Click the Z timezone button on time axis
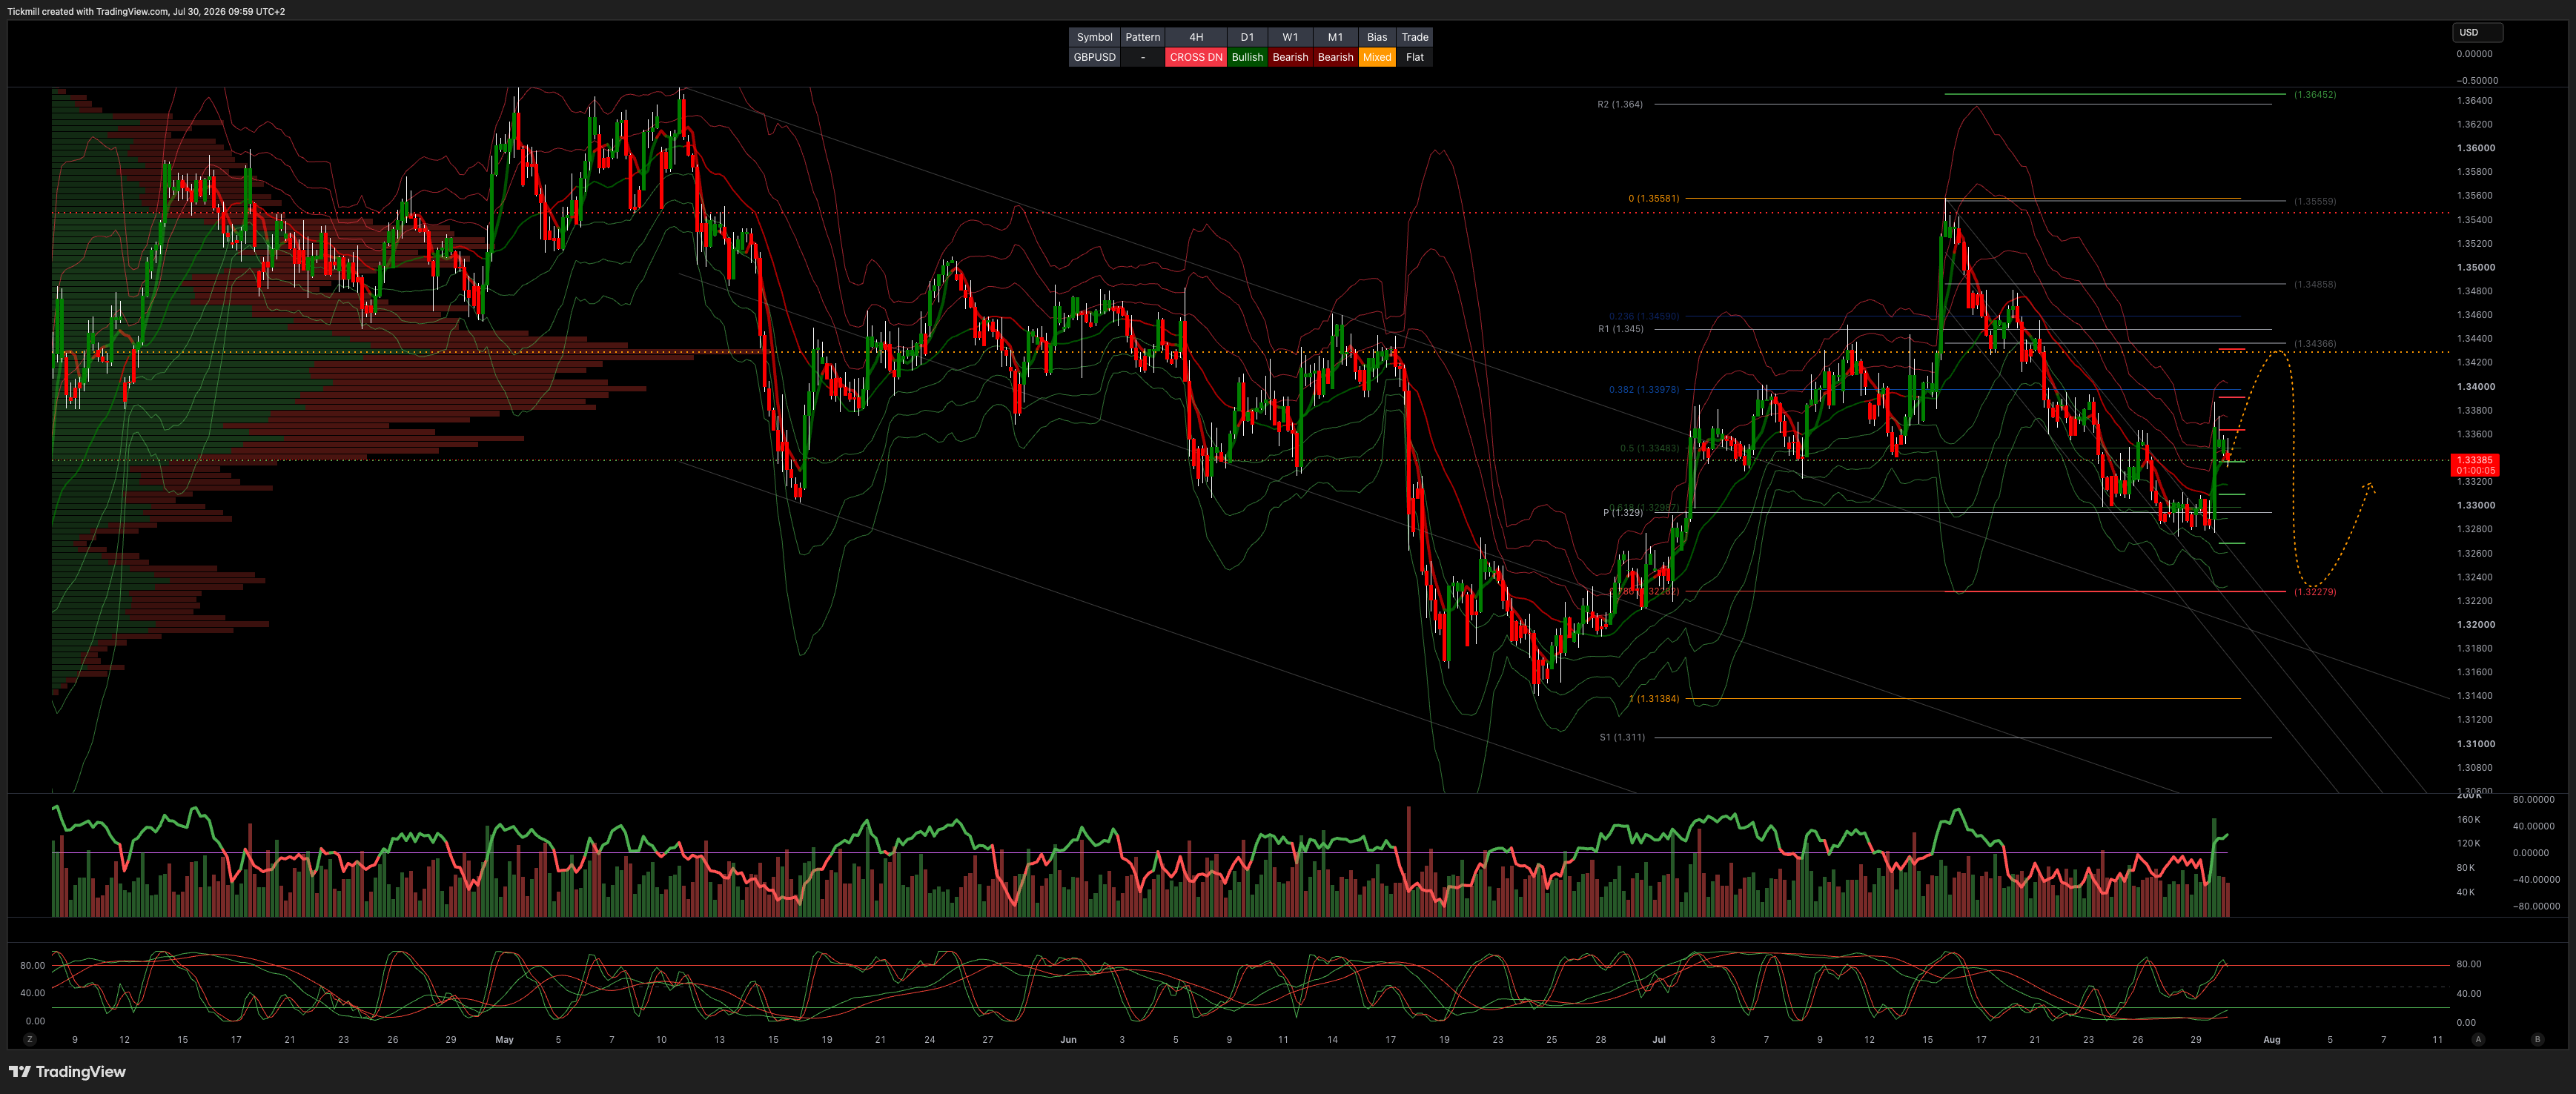This screenshot has height=1094, width=2576. tap(30, 1039)
